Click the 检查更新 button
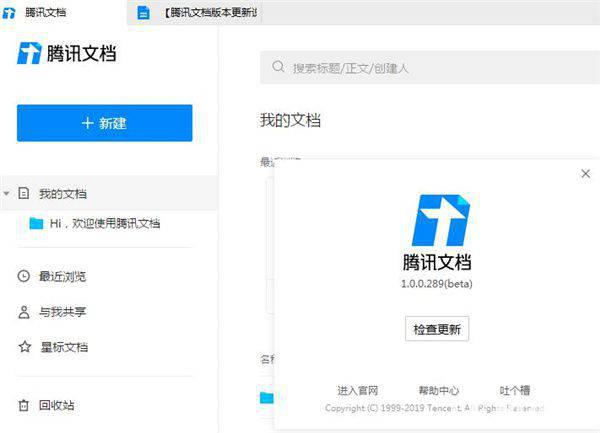The height and width of the screenshot is (433, 600). coord(437,329)
